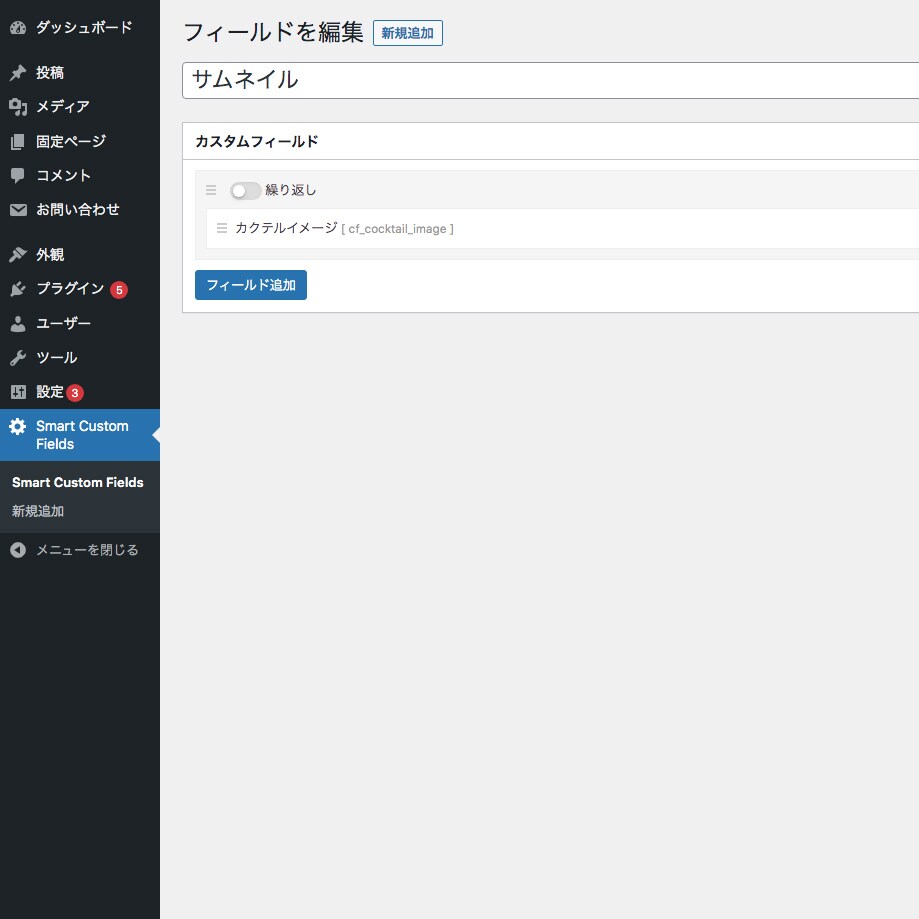Focus the サムネイル title input field
Screen dimensions: 919x919
(x=551, y=80)
